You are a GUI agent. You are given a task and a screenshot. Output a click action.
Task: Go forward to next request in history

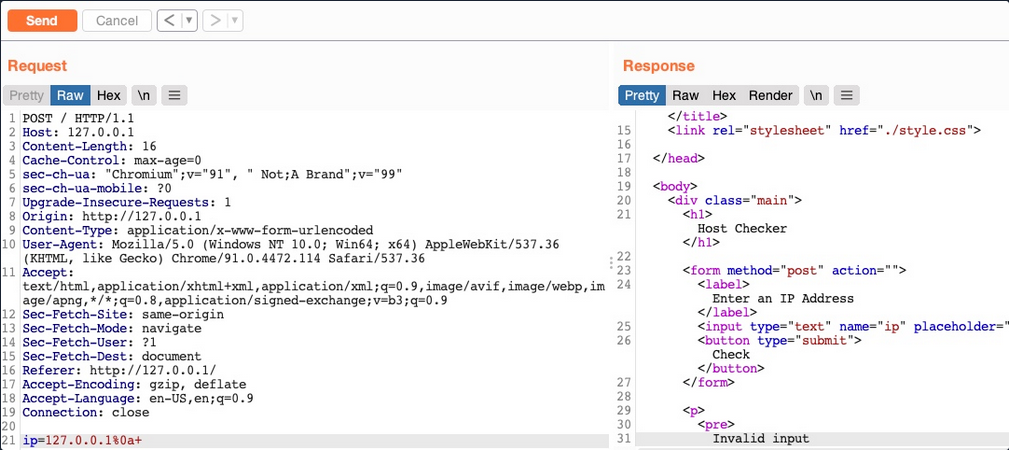(x=214, y=20)
